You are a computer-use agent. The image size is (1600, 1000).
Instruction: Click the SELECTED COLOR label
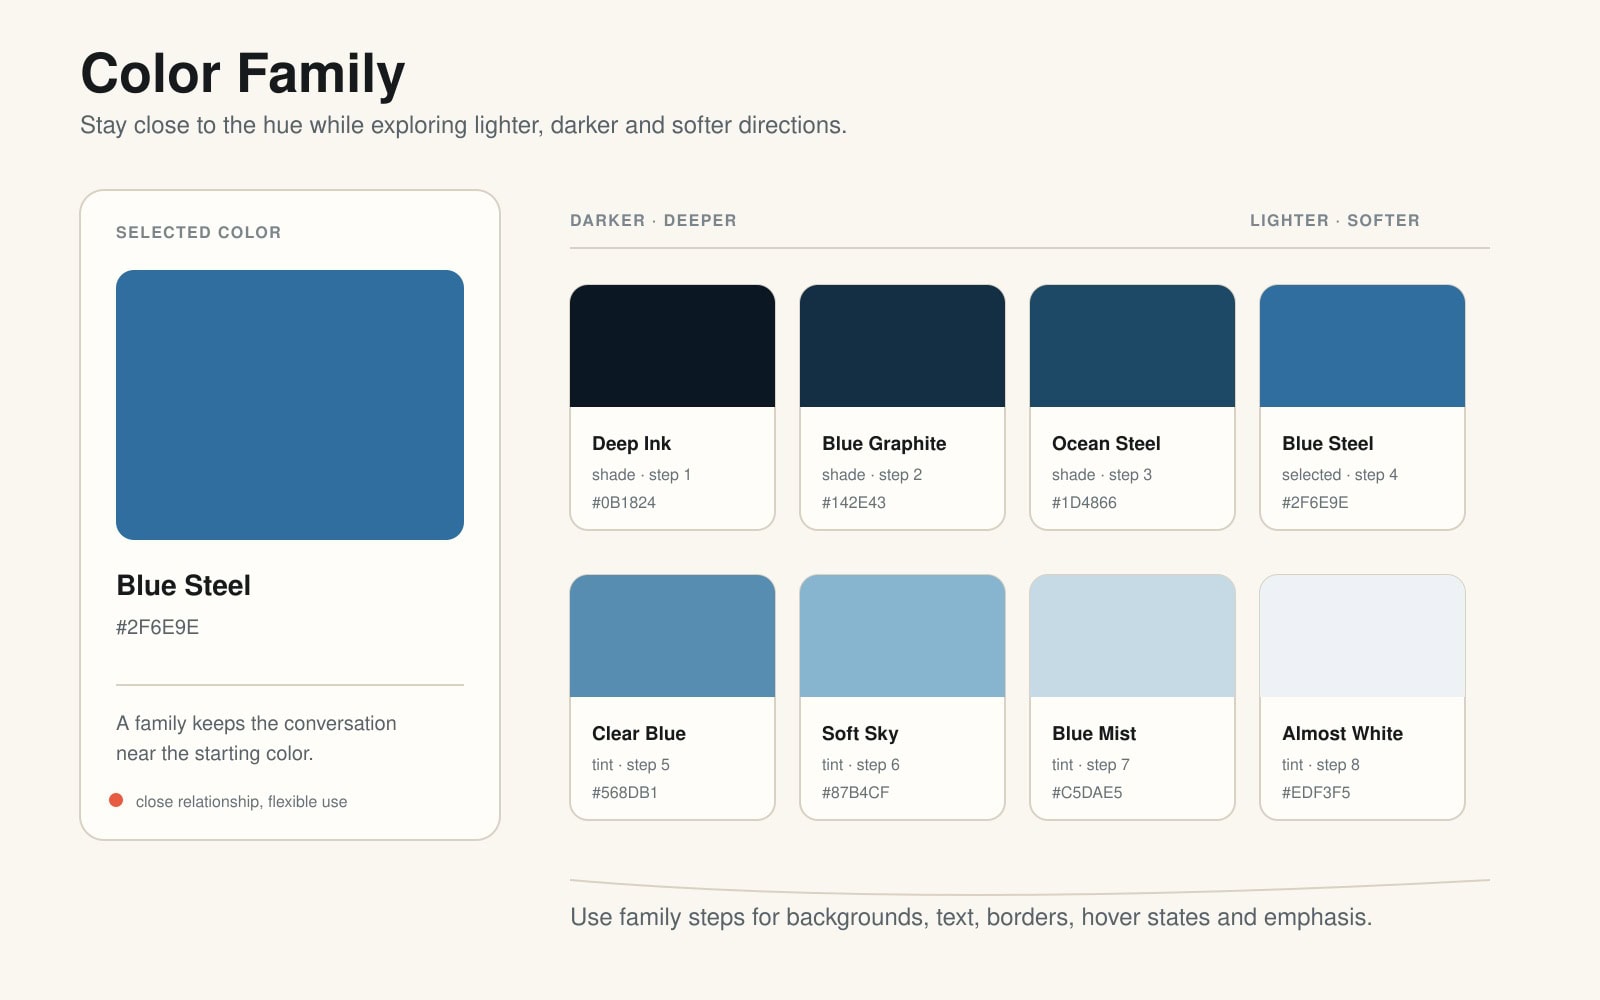click(199, 232)
